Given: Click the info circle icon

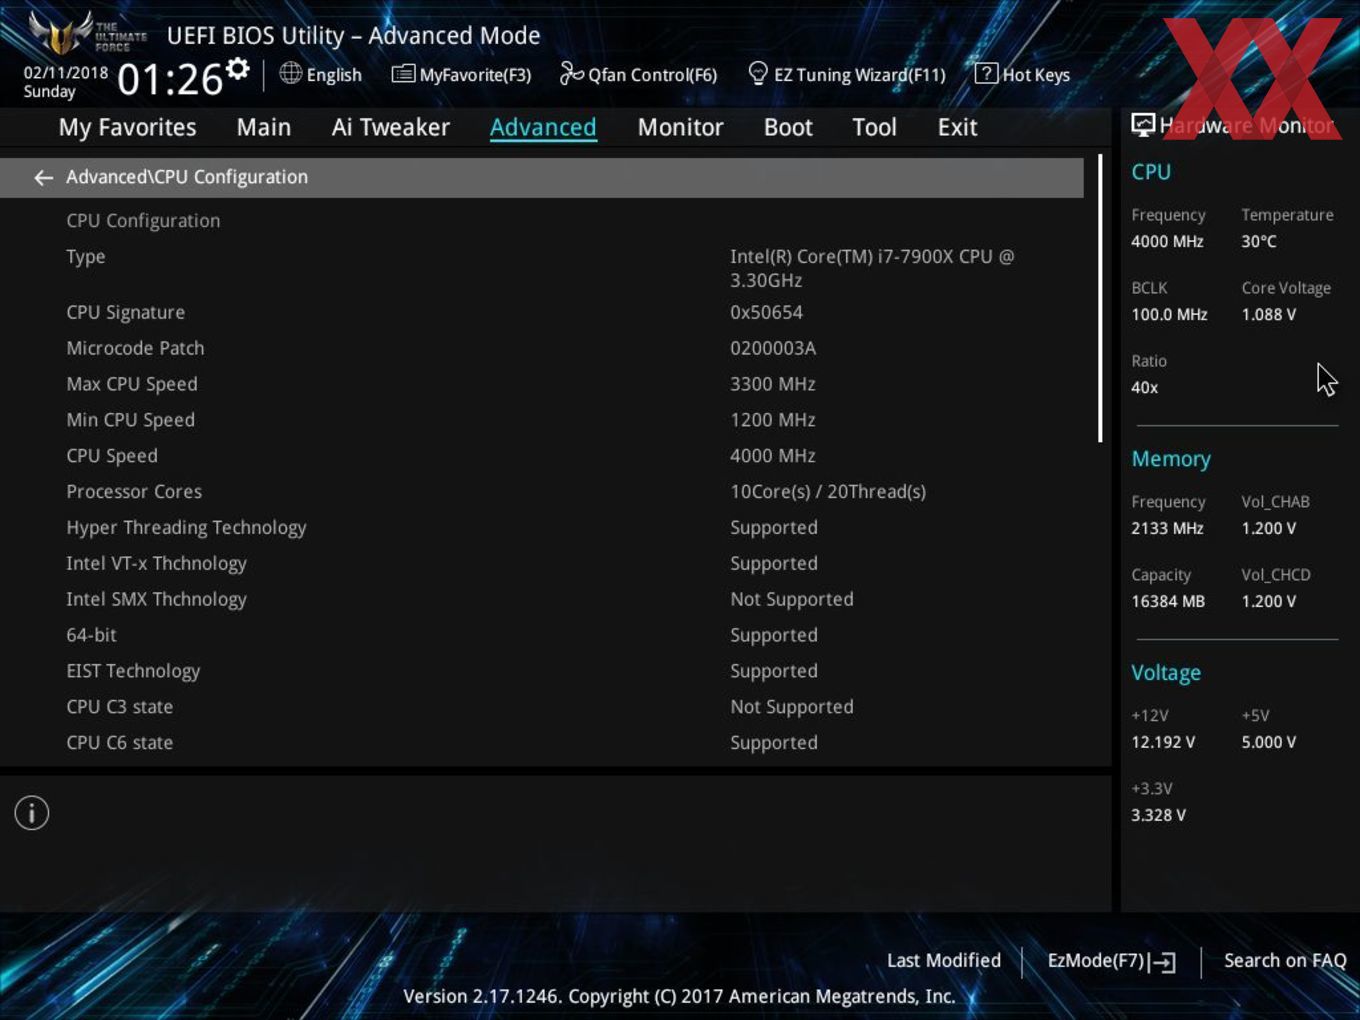Looking at the screenshot, I should coord(32,813).
